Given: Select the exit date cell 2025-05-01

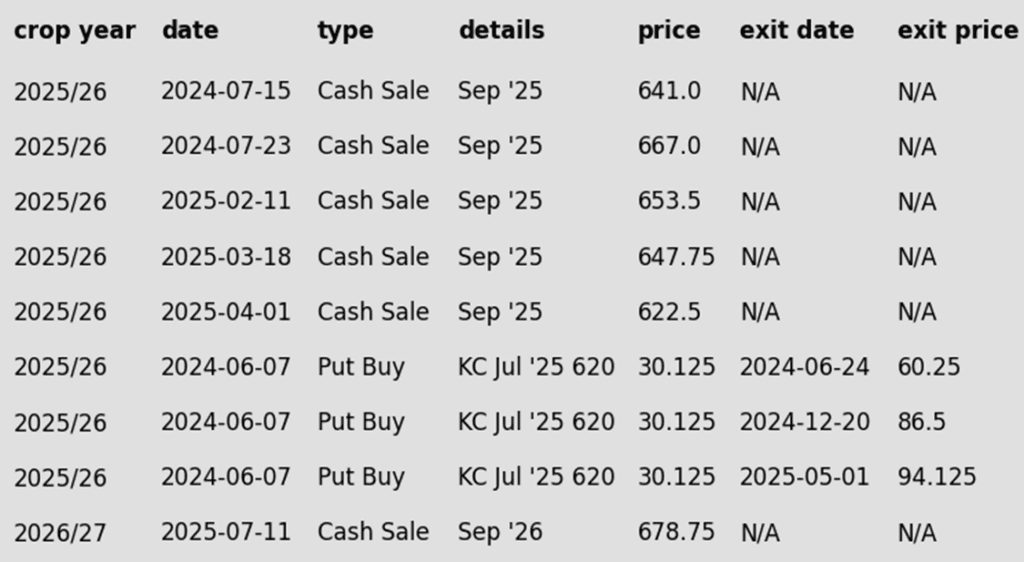Looking at the screenshot, I should pos(804,477).
